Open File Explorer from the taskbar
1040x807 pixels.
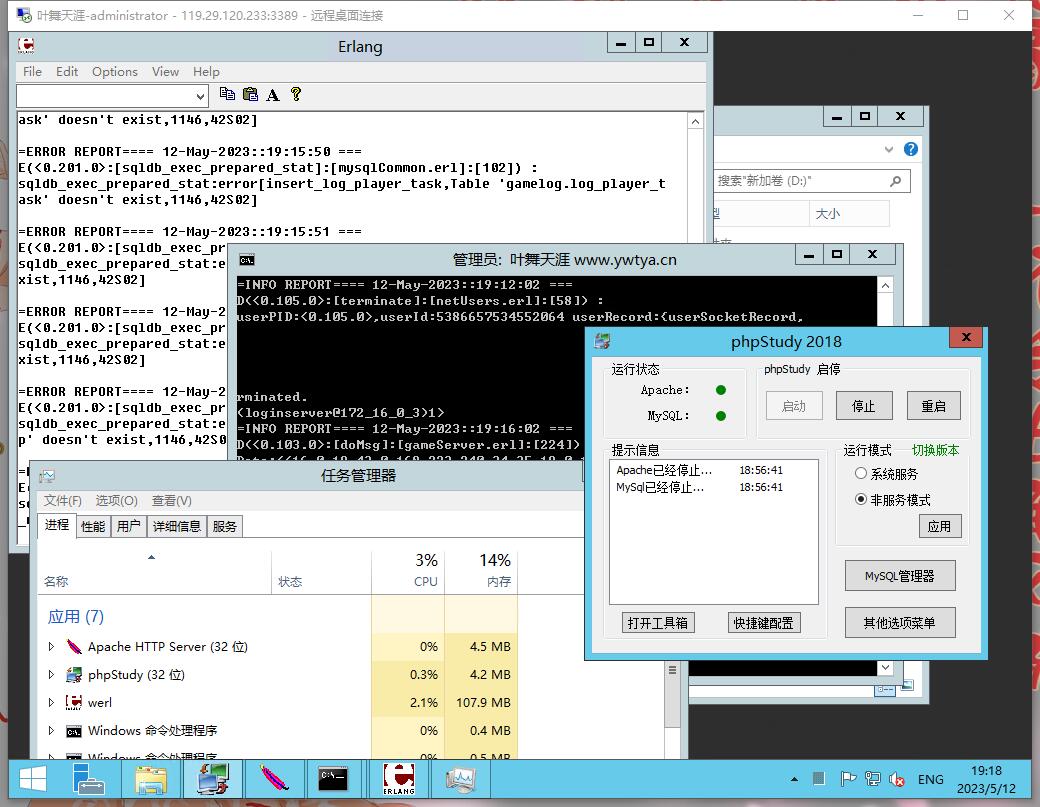pyautogui.click(x=151, y=779)
